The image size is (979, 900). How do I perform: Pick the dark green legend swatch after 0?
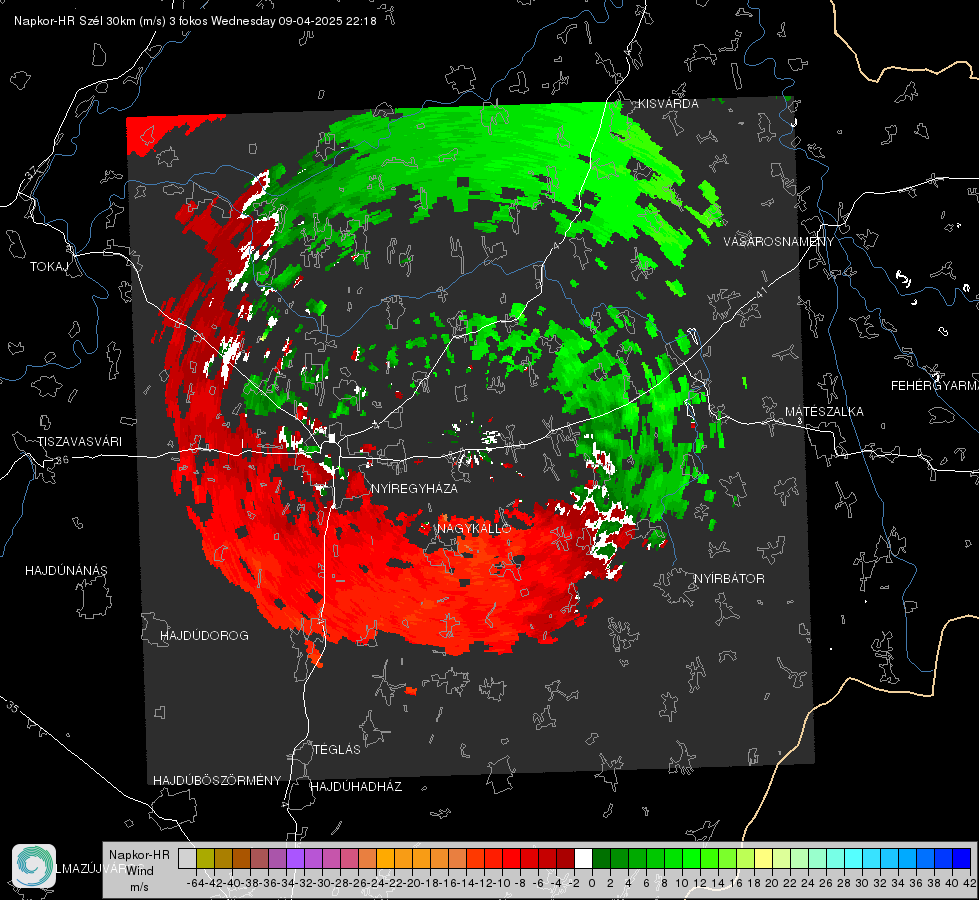point(601,858)
